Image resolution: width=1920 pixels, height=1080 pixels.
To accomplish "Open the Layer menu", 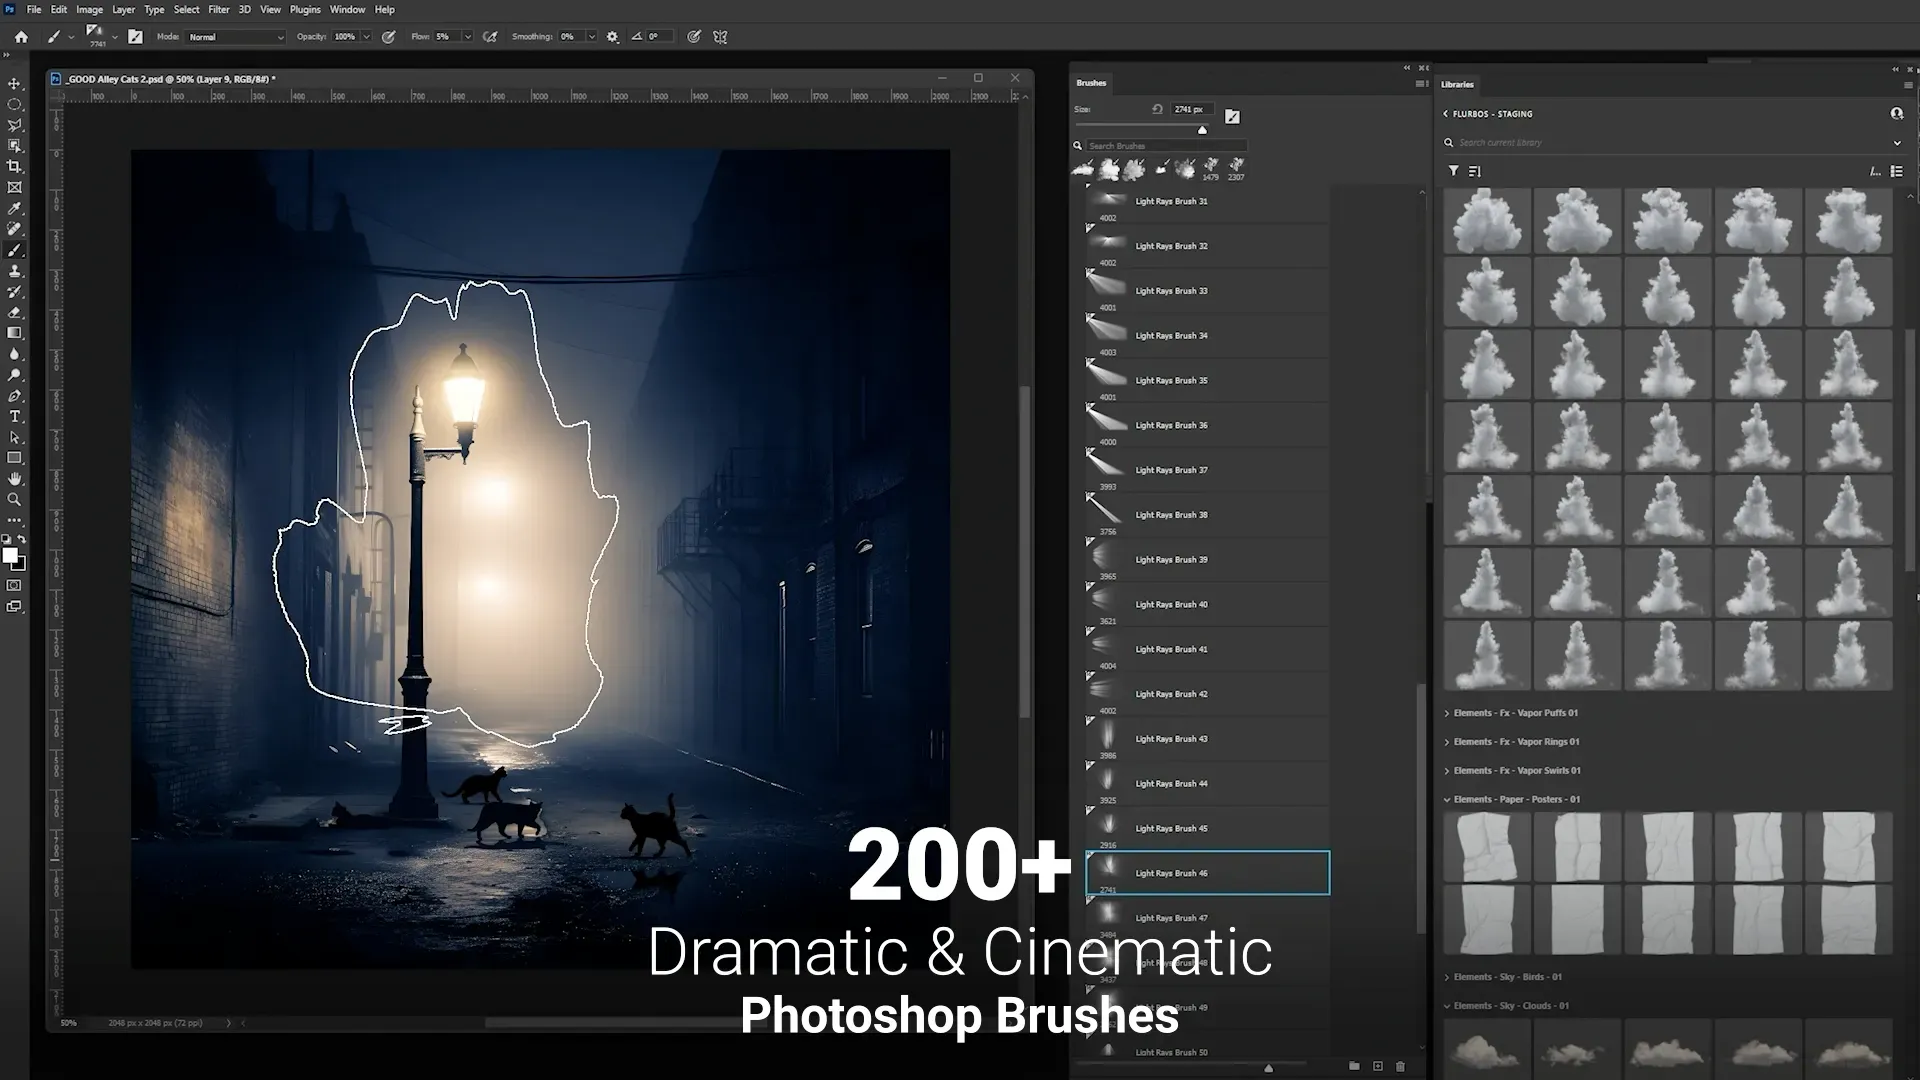I will point(123,9).
